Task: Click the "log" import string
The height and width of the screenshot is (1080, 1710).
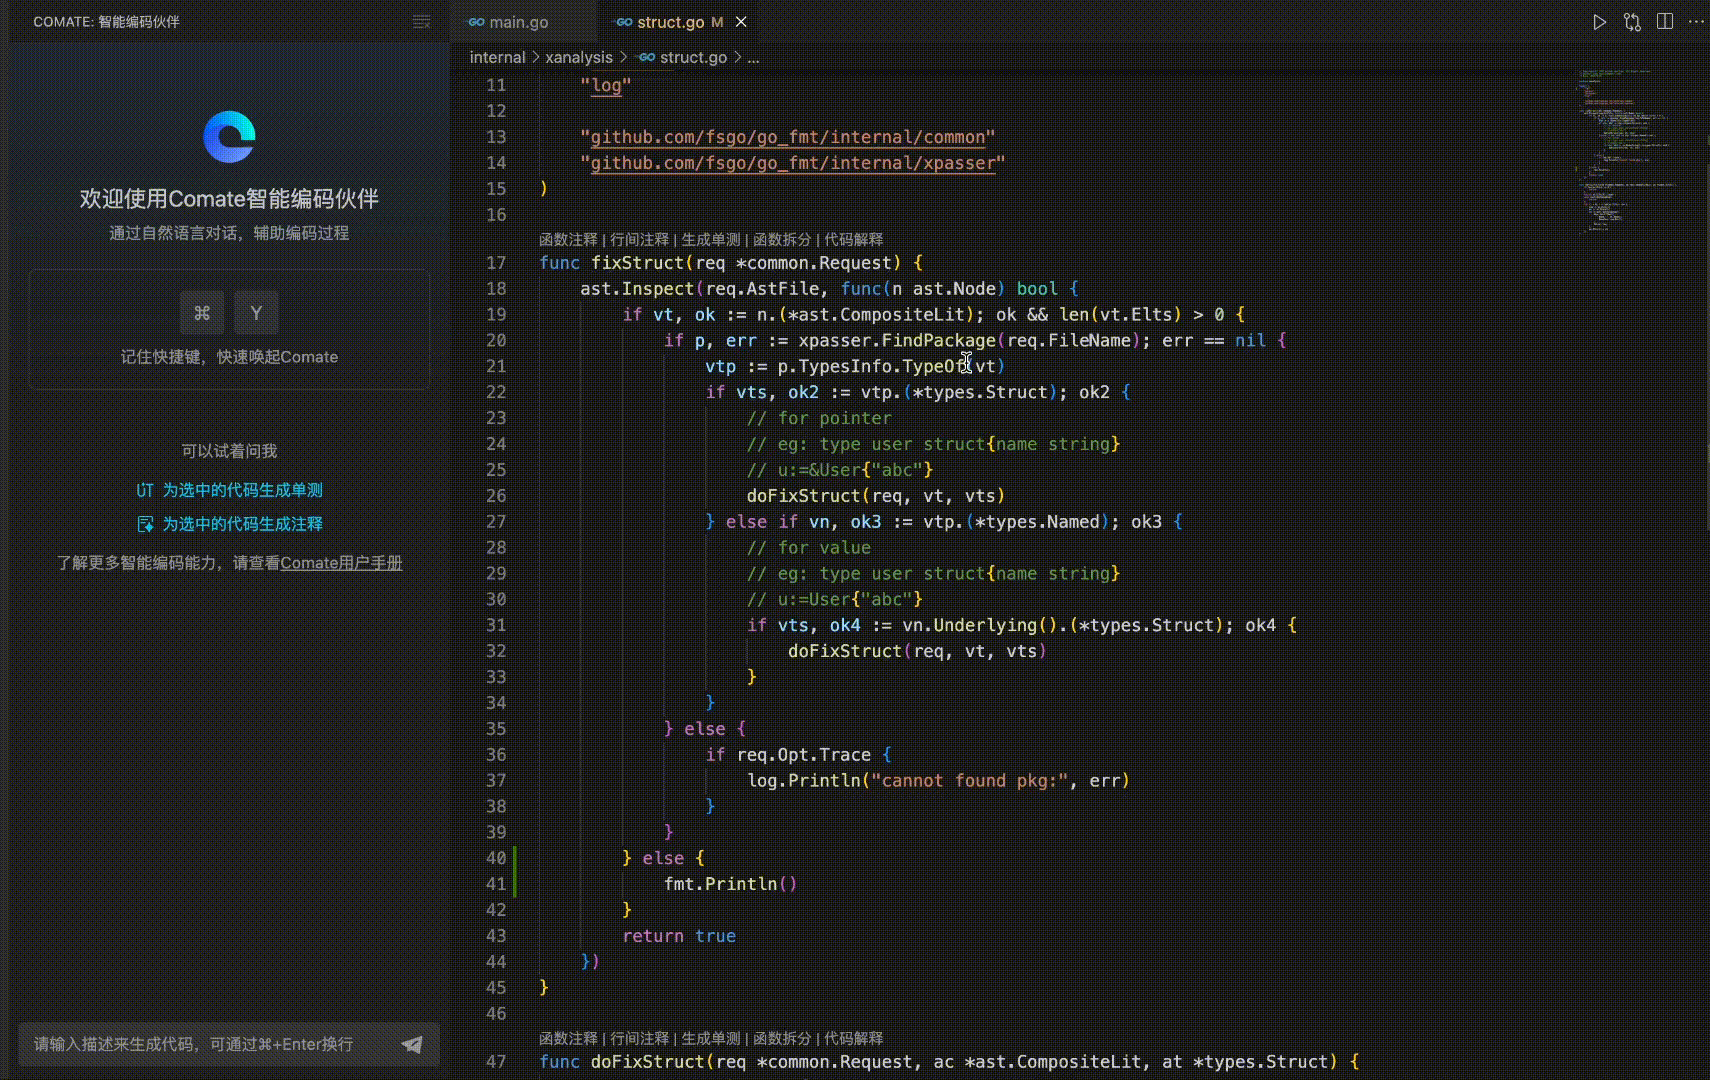Action: point(606,85)
